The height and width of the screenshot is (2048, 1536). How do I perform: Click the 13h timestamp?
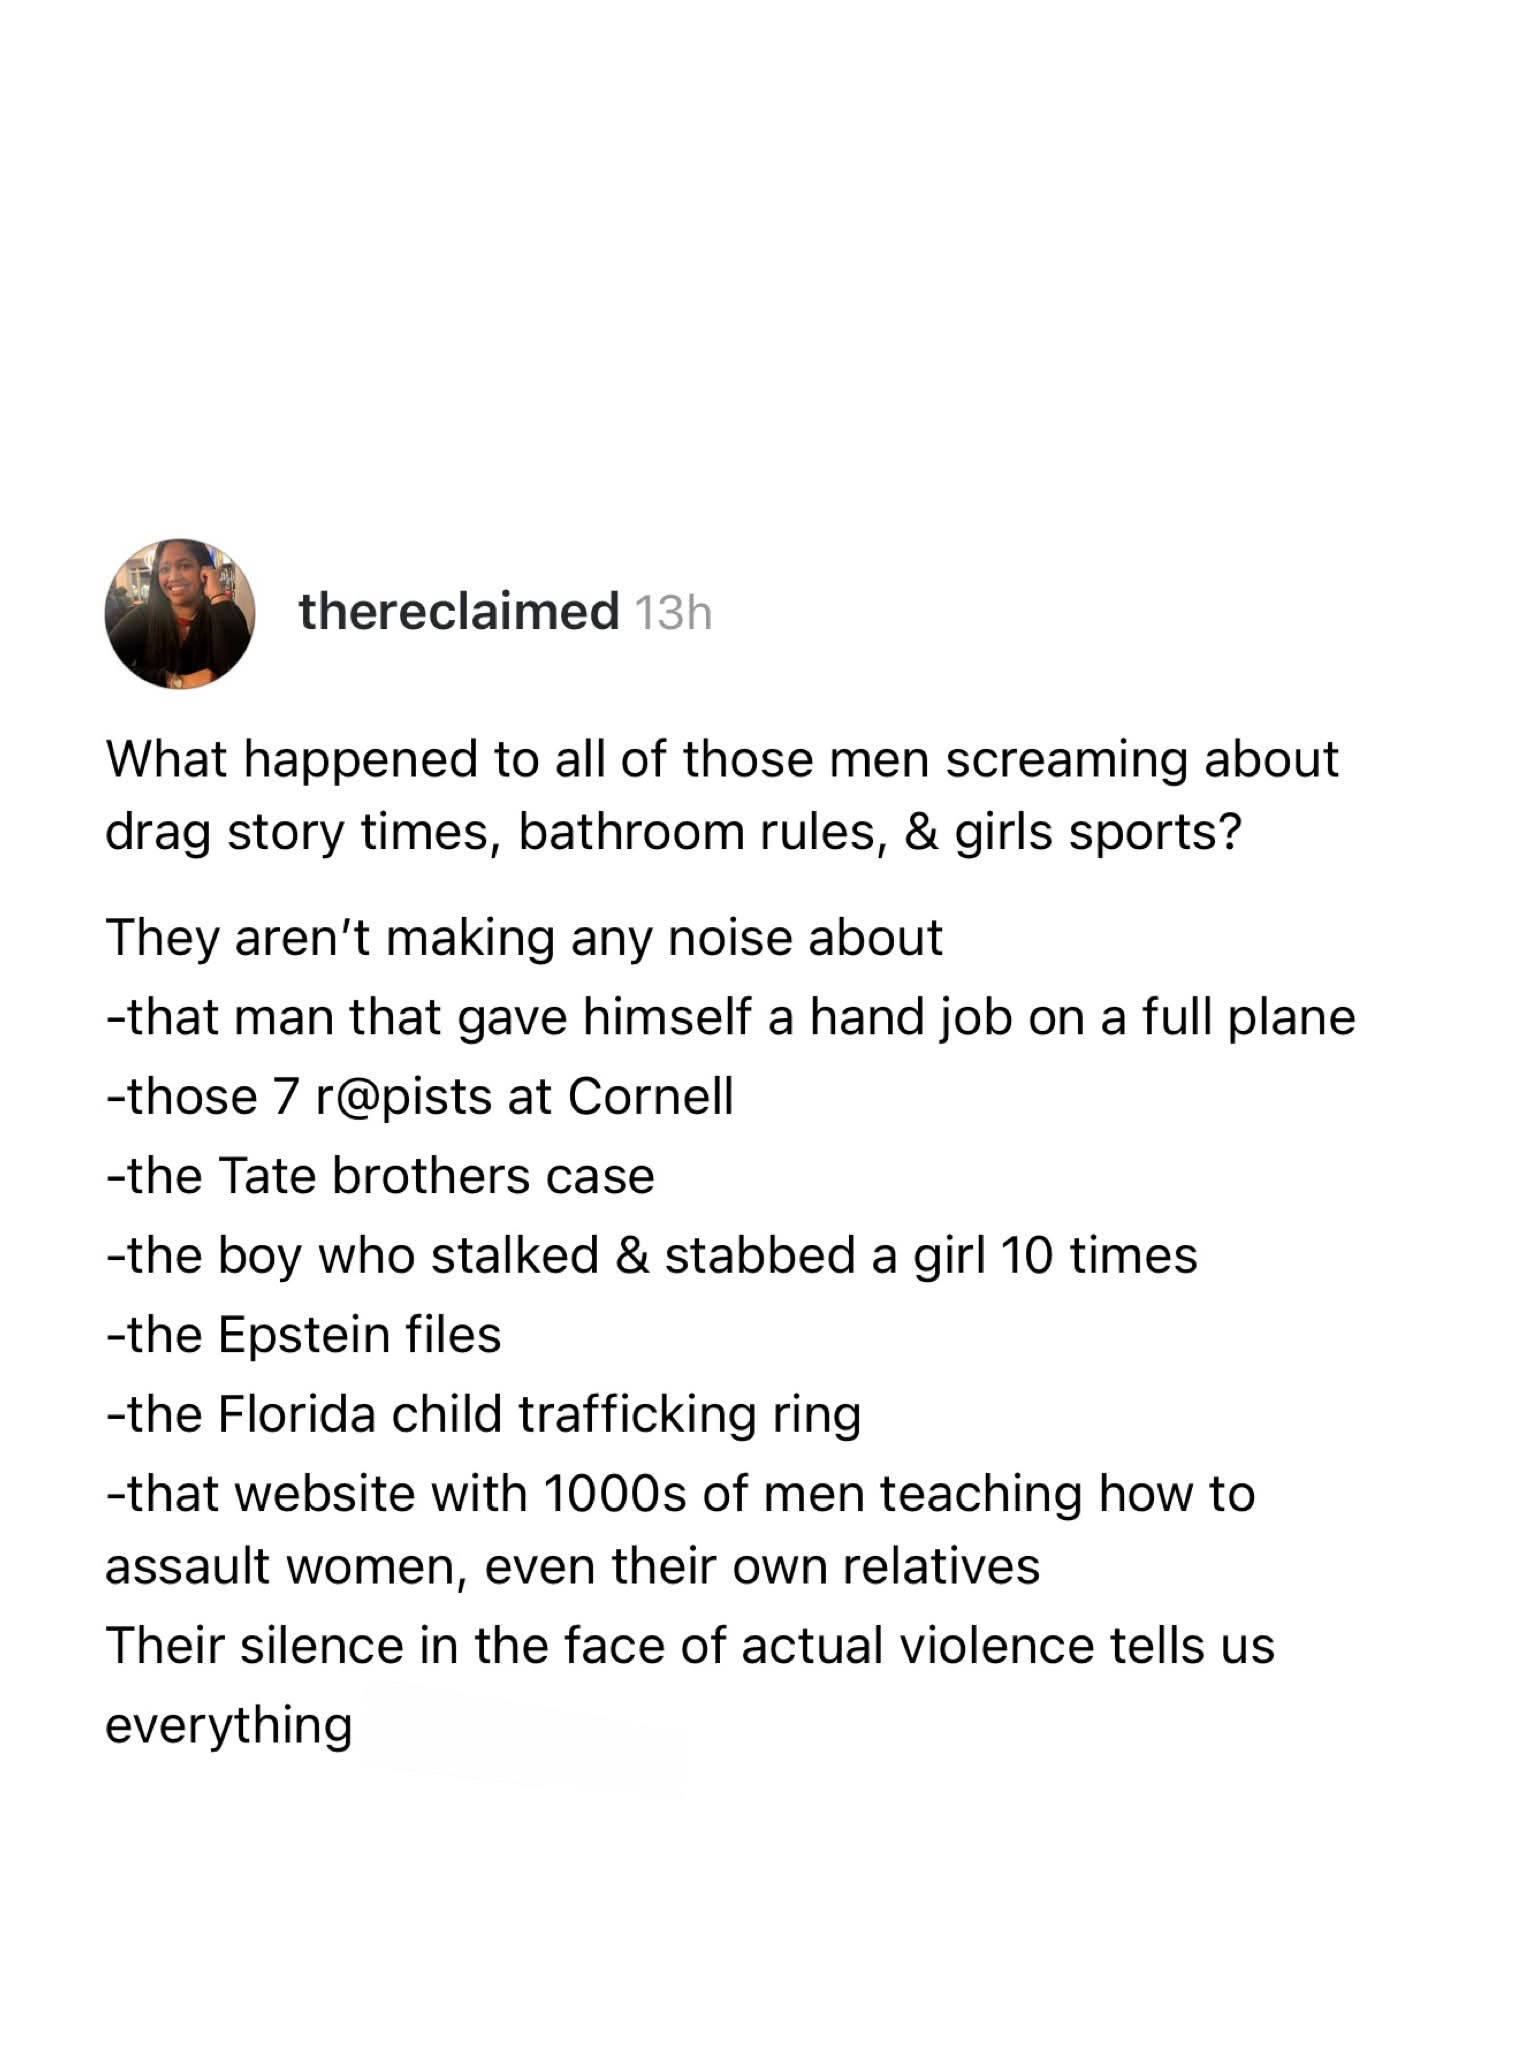click(673, 612)
